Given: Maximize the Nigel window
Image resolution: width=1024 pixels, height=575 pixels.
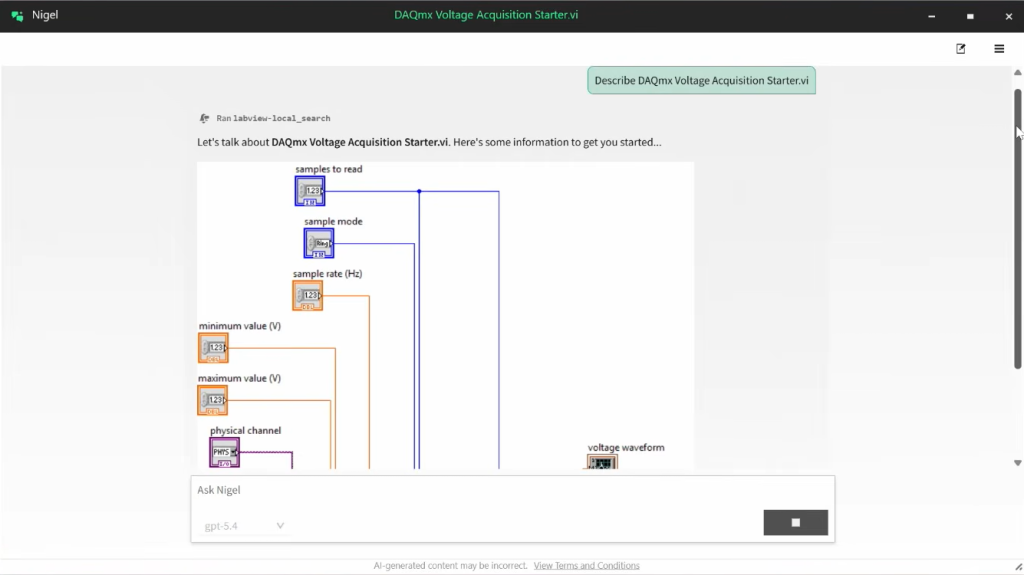Looking at the screenshot, I should tap(970, 16).
